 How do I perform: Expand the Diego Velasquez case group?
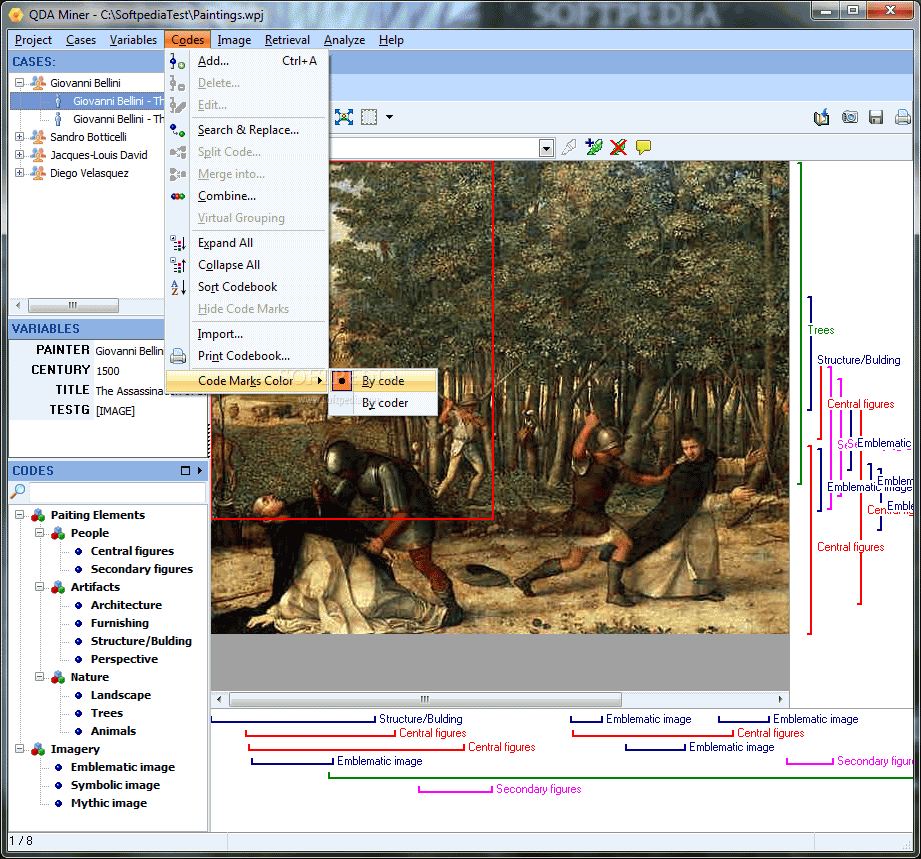[x=19, y=173]
